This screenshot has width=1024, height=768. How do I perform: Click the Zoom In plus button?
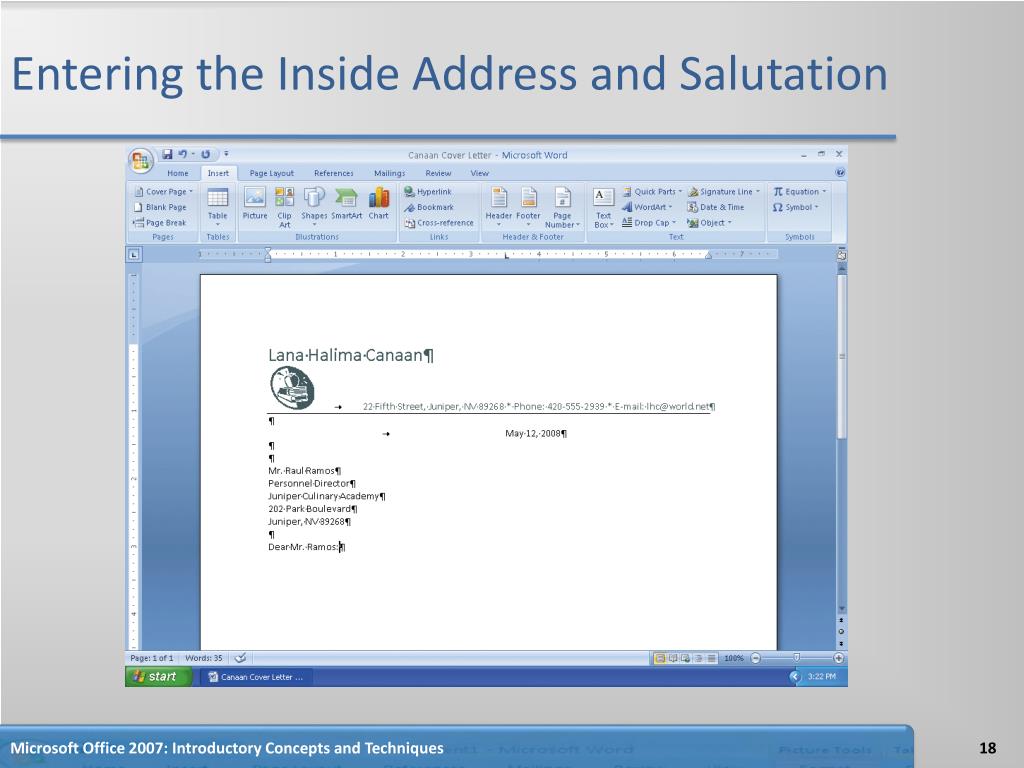point(839,658)
